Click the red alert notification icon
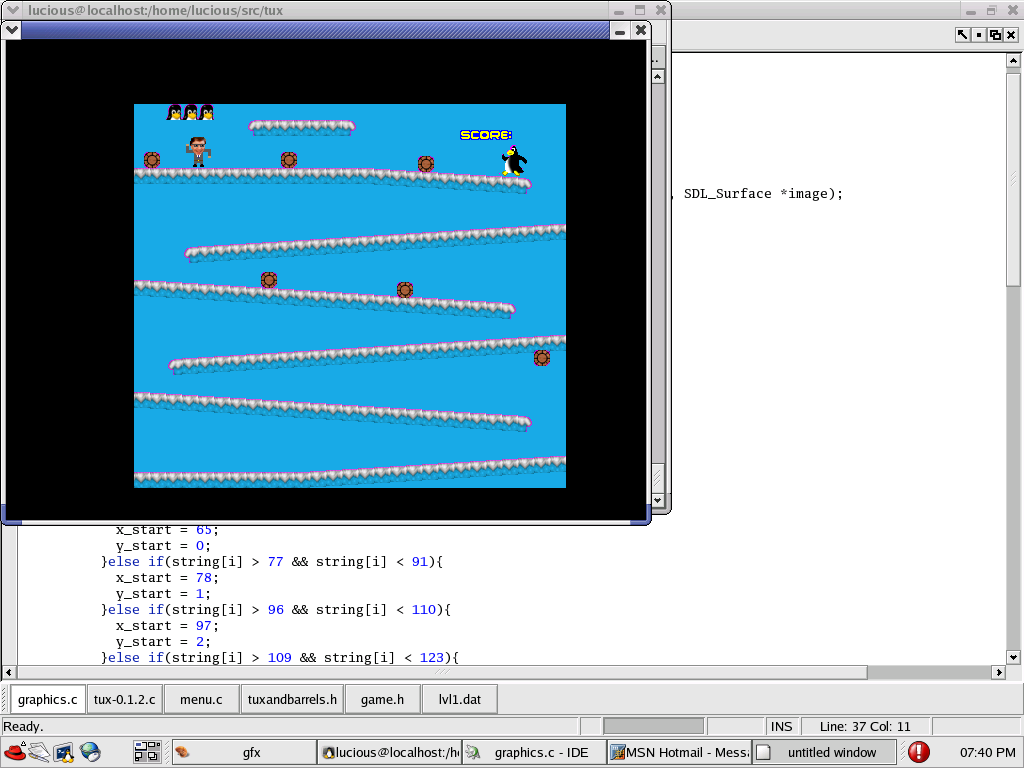This screenshot has height=768, width=1024. pyautogui.click(x=918, y=752)
